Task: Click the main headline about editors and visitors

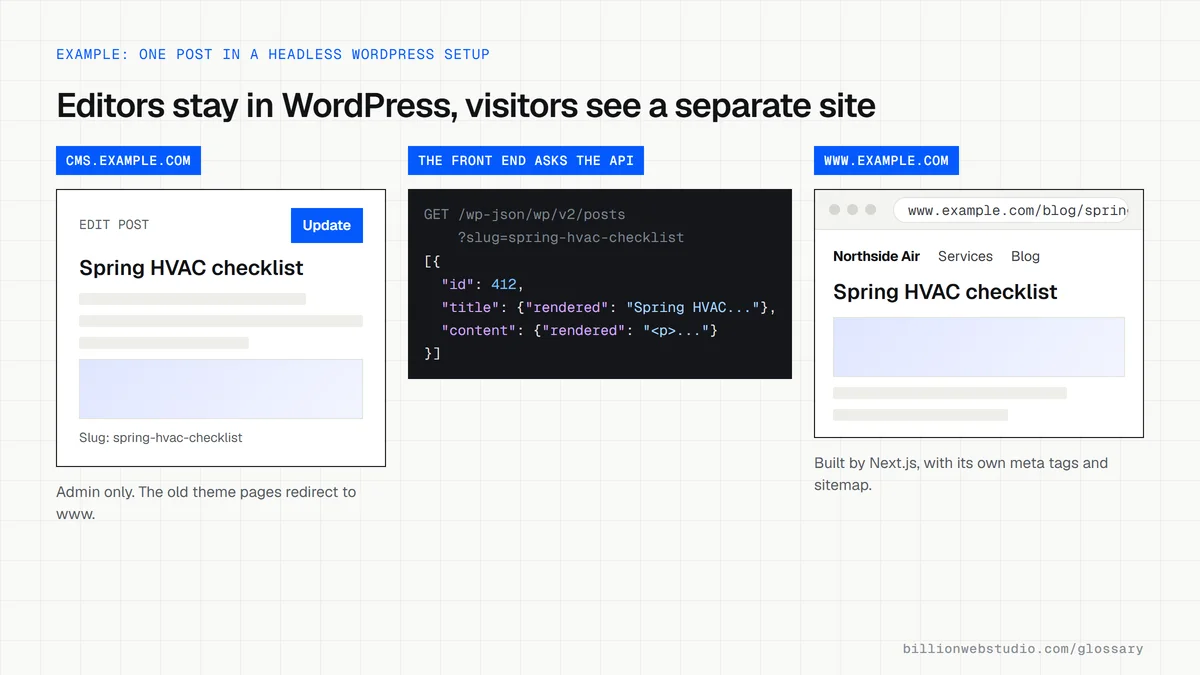Action: point(466,105)
